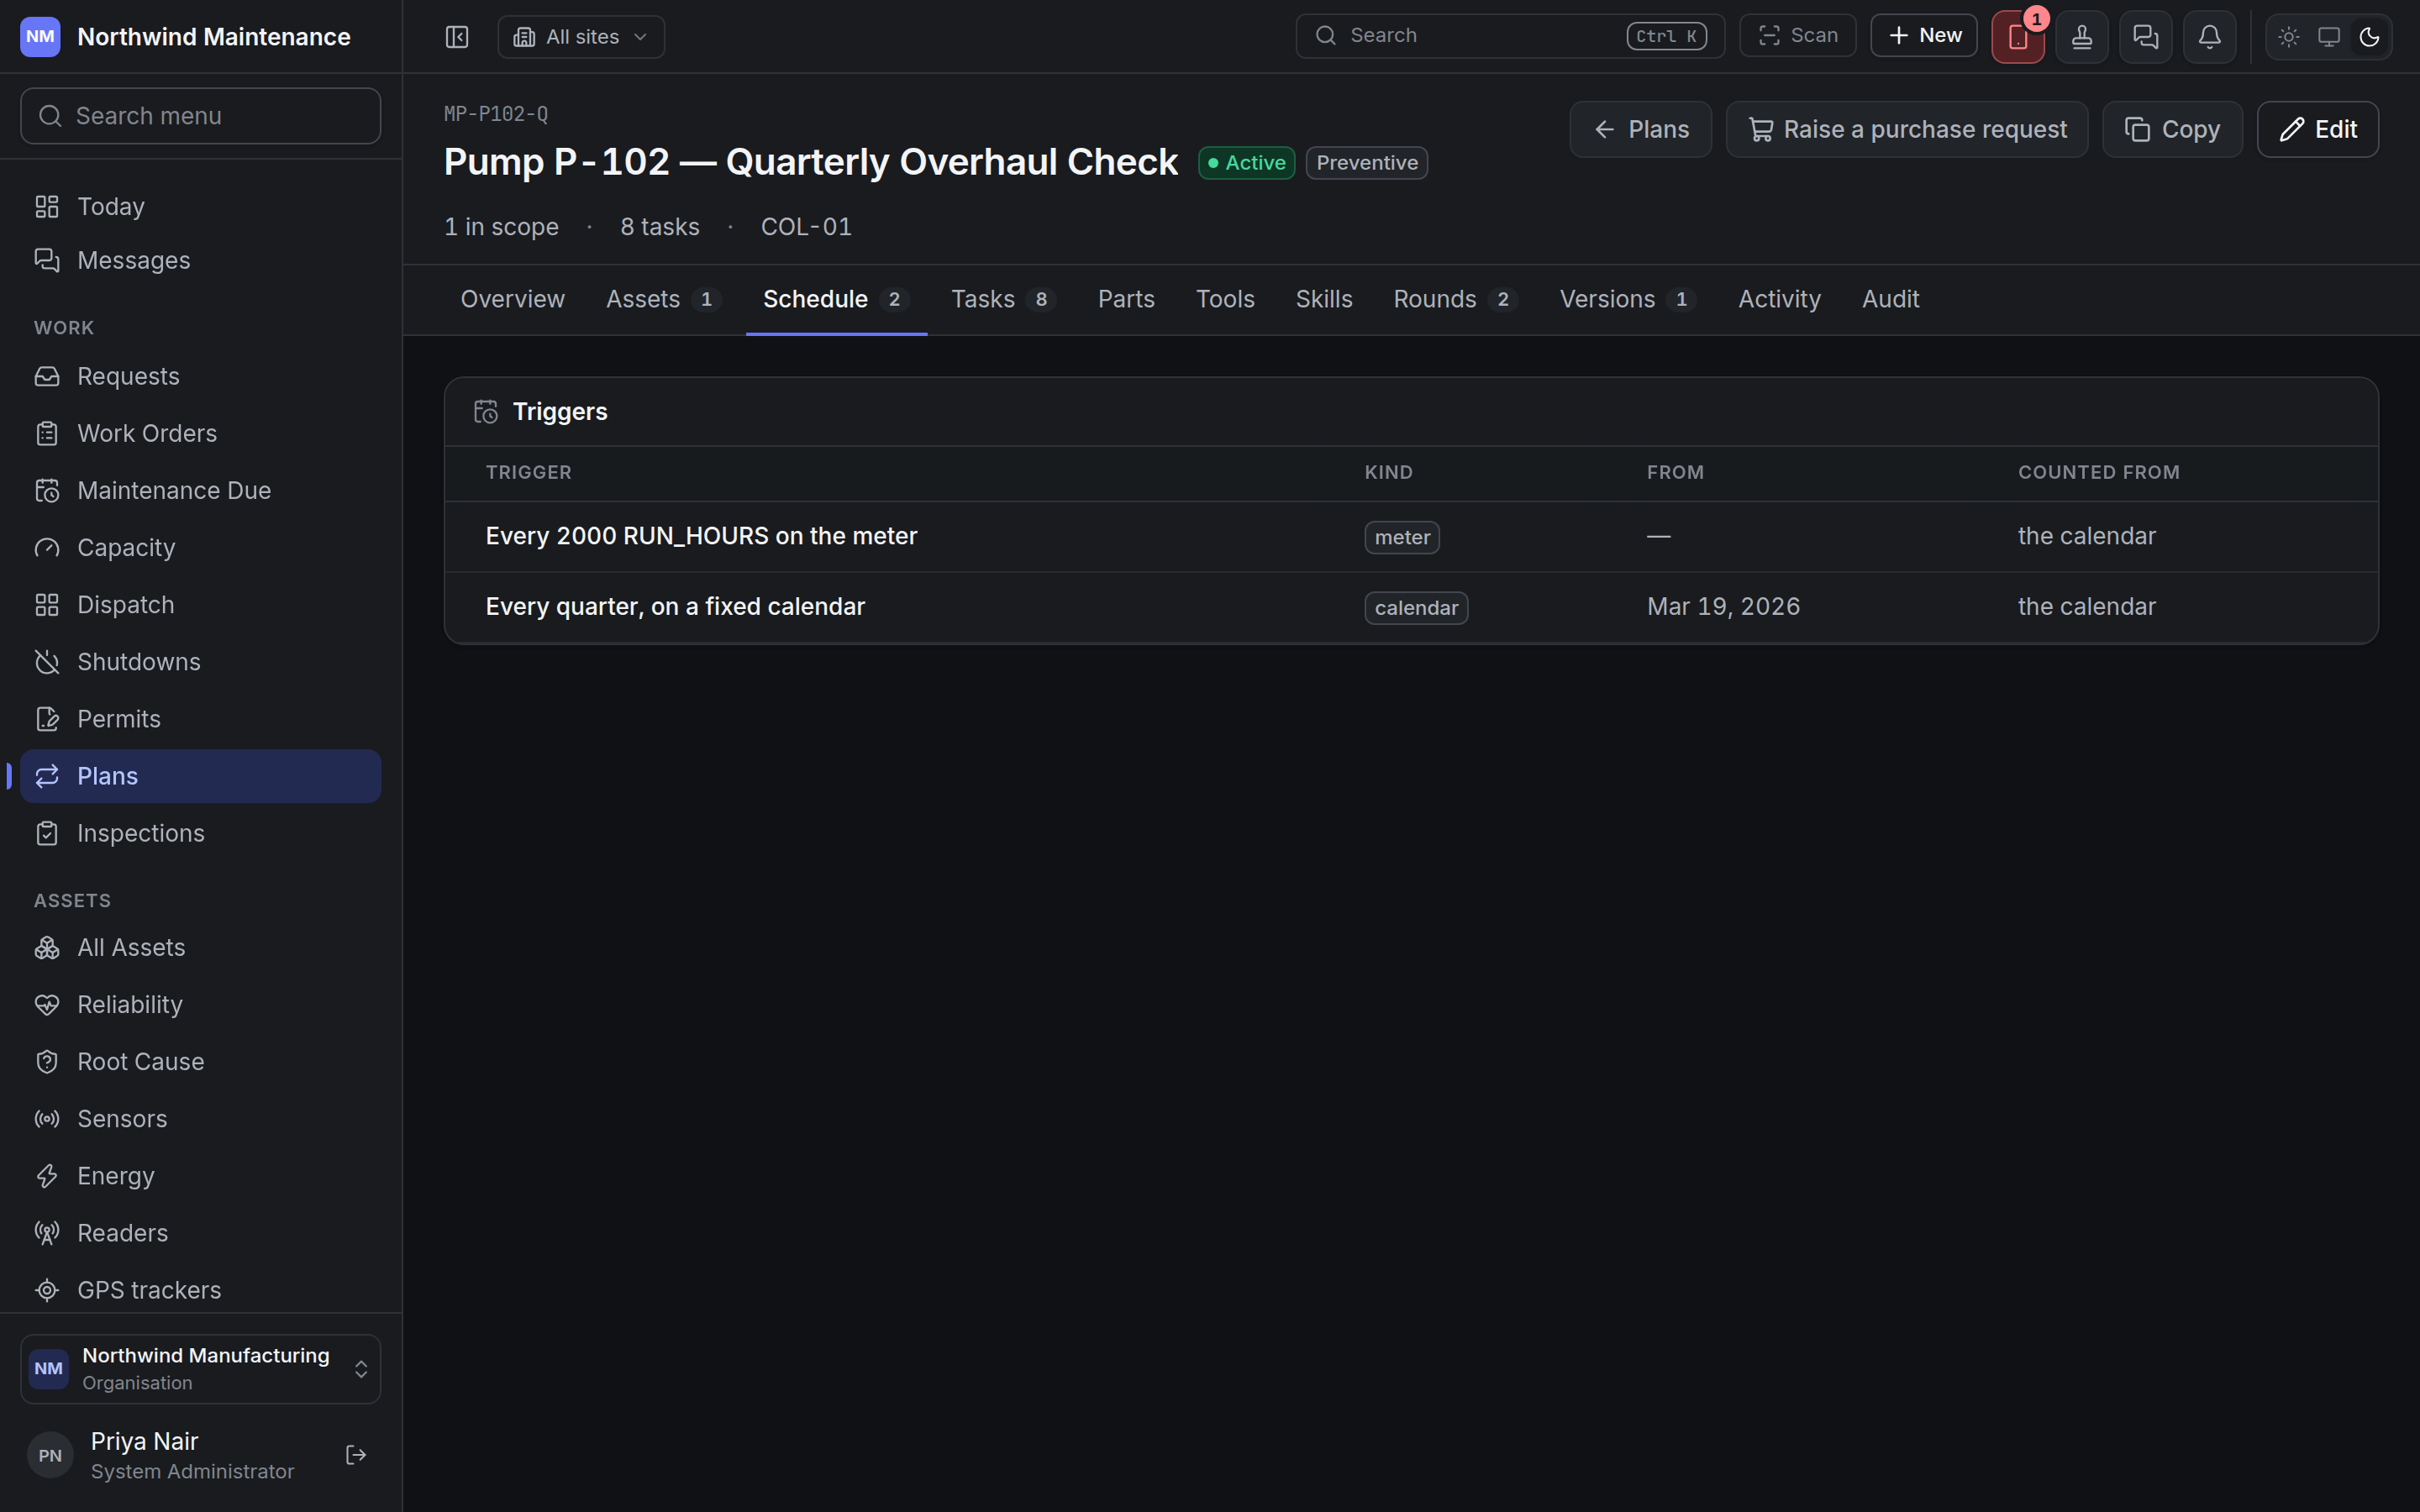
Task: Open the All sites dropdown
Action: (581, 37)
